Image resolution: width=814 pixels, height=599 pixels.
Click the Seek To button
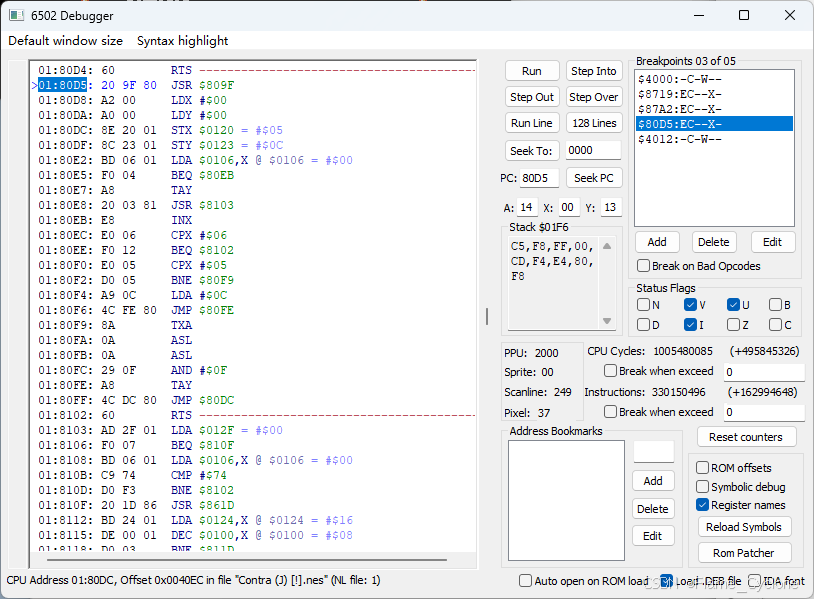pyautogui.click(x=532, y=151)
